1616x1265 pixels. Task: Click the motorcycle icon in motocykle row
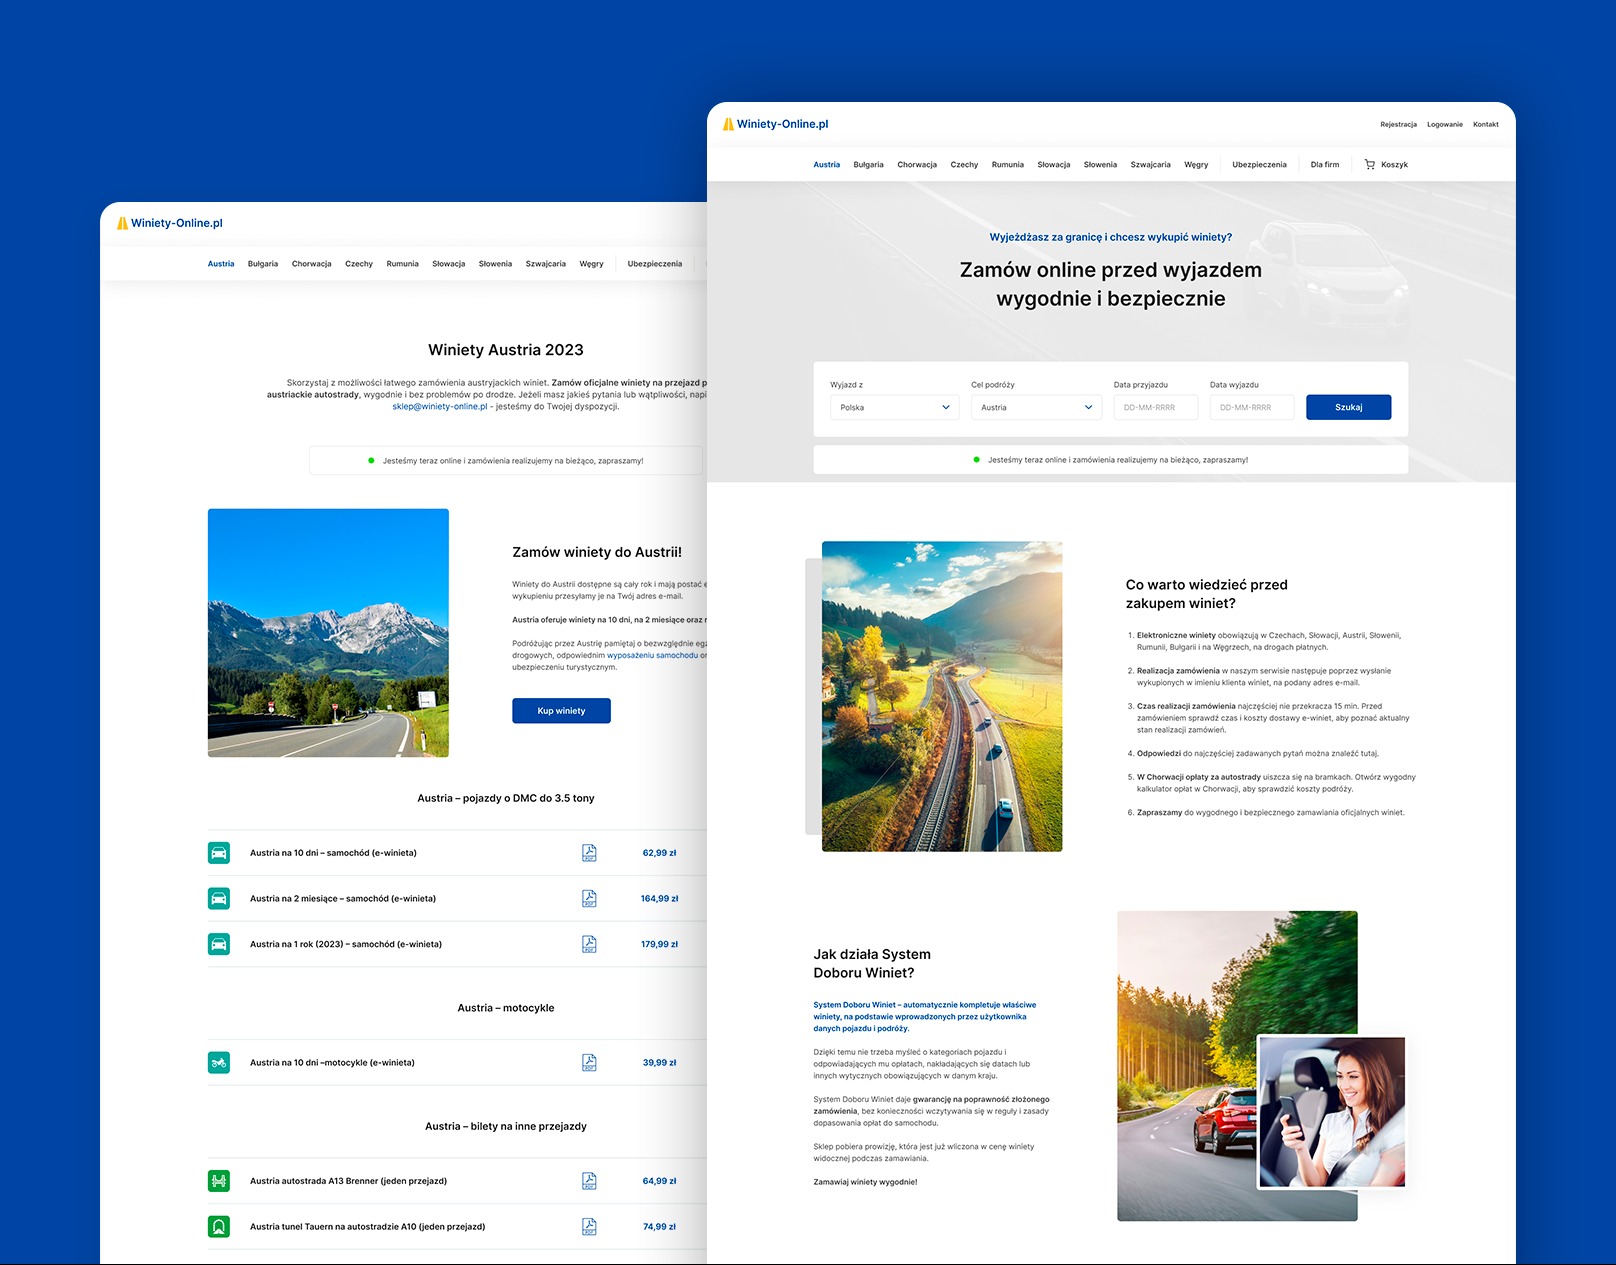[219, 1063]
